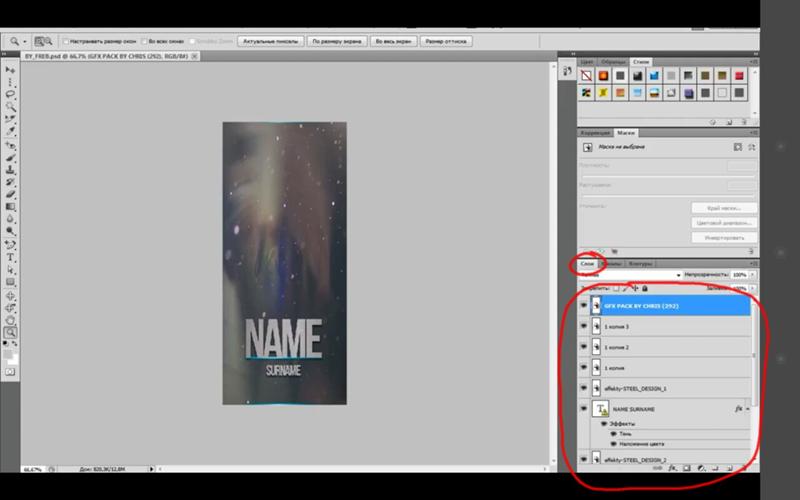Create adjustment layer from Layers panel footer
This screenshot has height=500, width=800.
tap(701, 468)
